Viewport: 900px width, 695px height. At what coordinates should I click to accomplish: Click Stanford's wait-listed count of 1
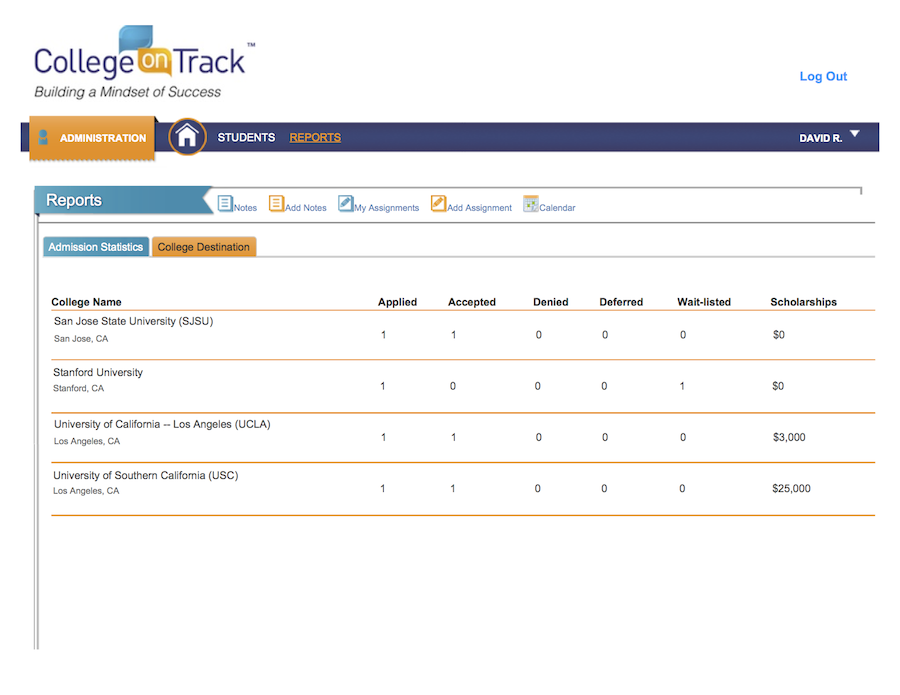682,386
